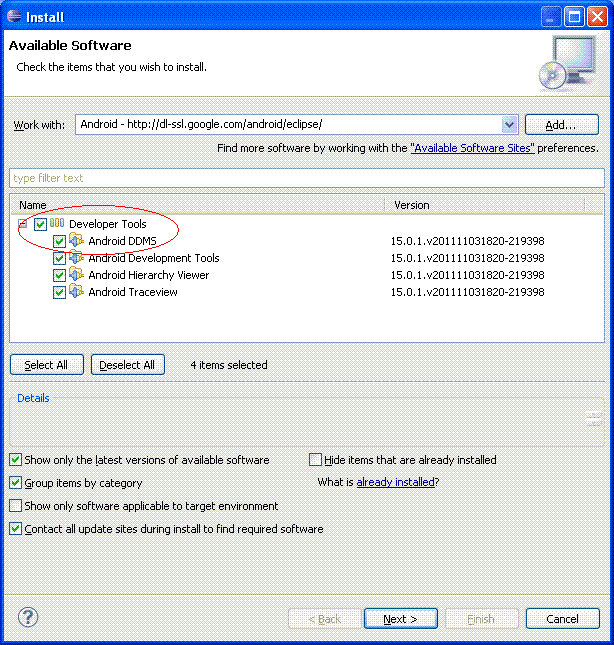Toggle Group items by category checkbox

click(16, 483)
